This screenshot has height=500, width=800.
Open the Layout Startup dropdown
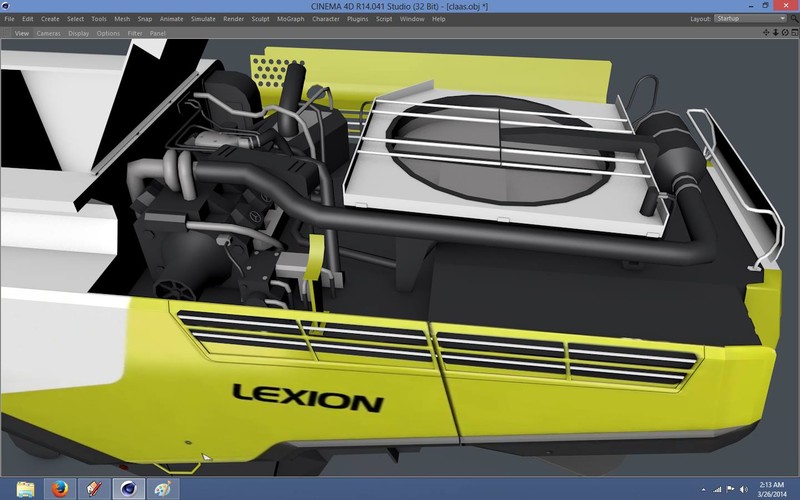point(750,18)
